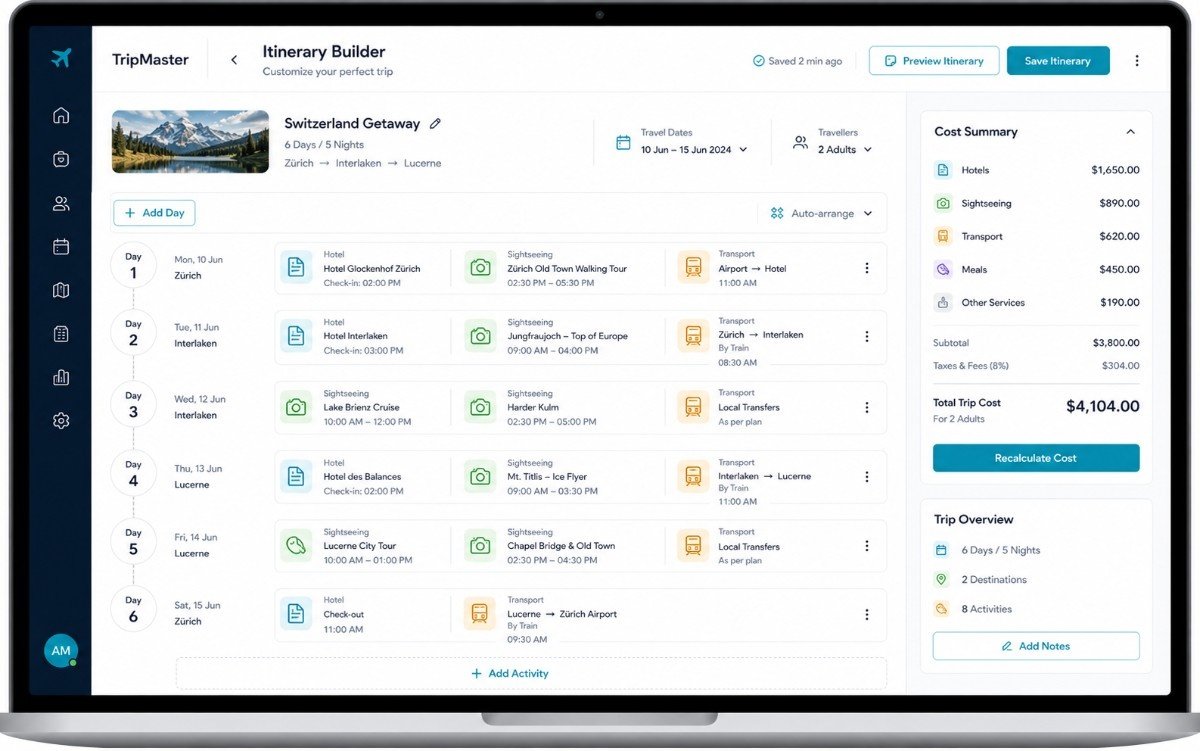Select the Day 2 timeline marker
Viewport: 1200px width, 751px height.
tap(133, 334)
